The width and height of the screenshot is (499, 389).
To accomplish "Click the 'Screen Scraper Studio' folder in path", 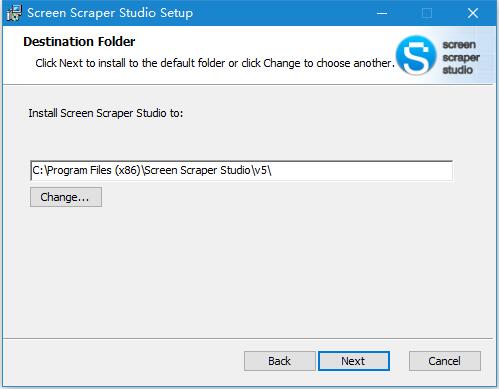I will pyautogui.click(x=198, y=170).
